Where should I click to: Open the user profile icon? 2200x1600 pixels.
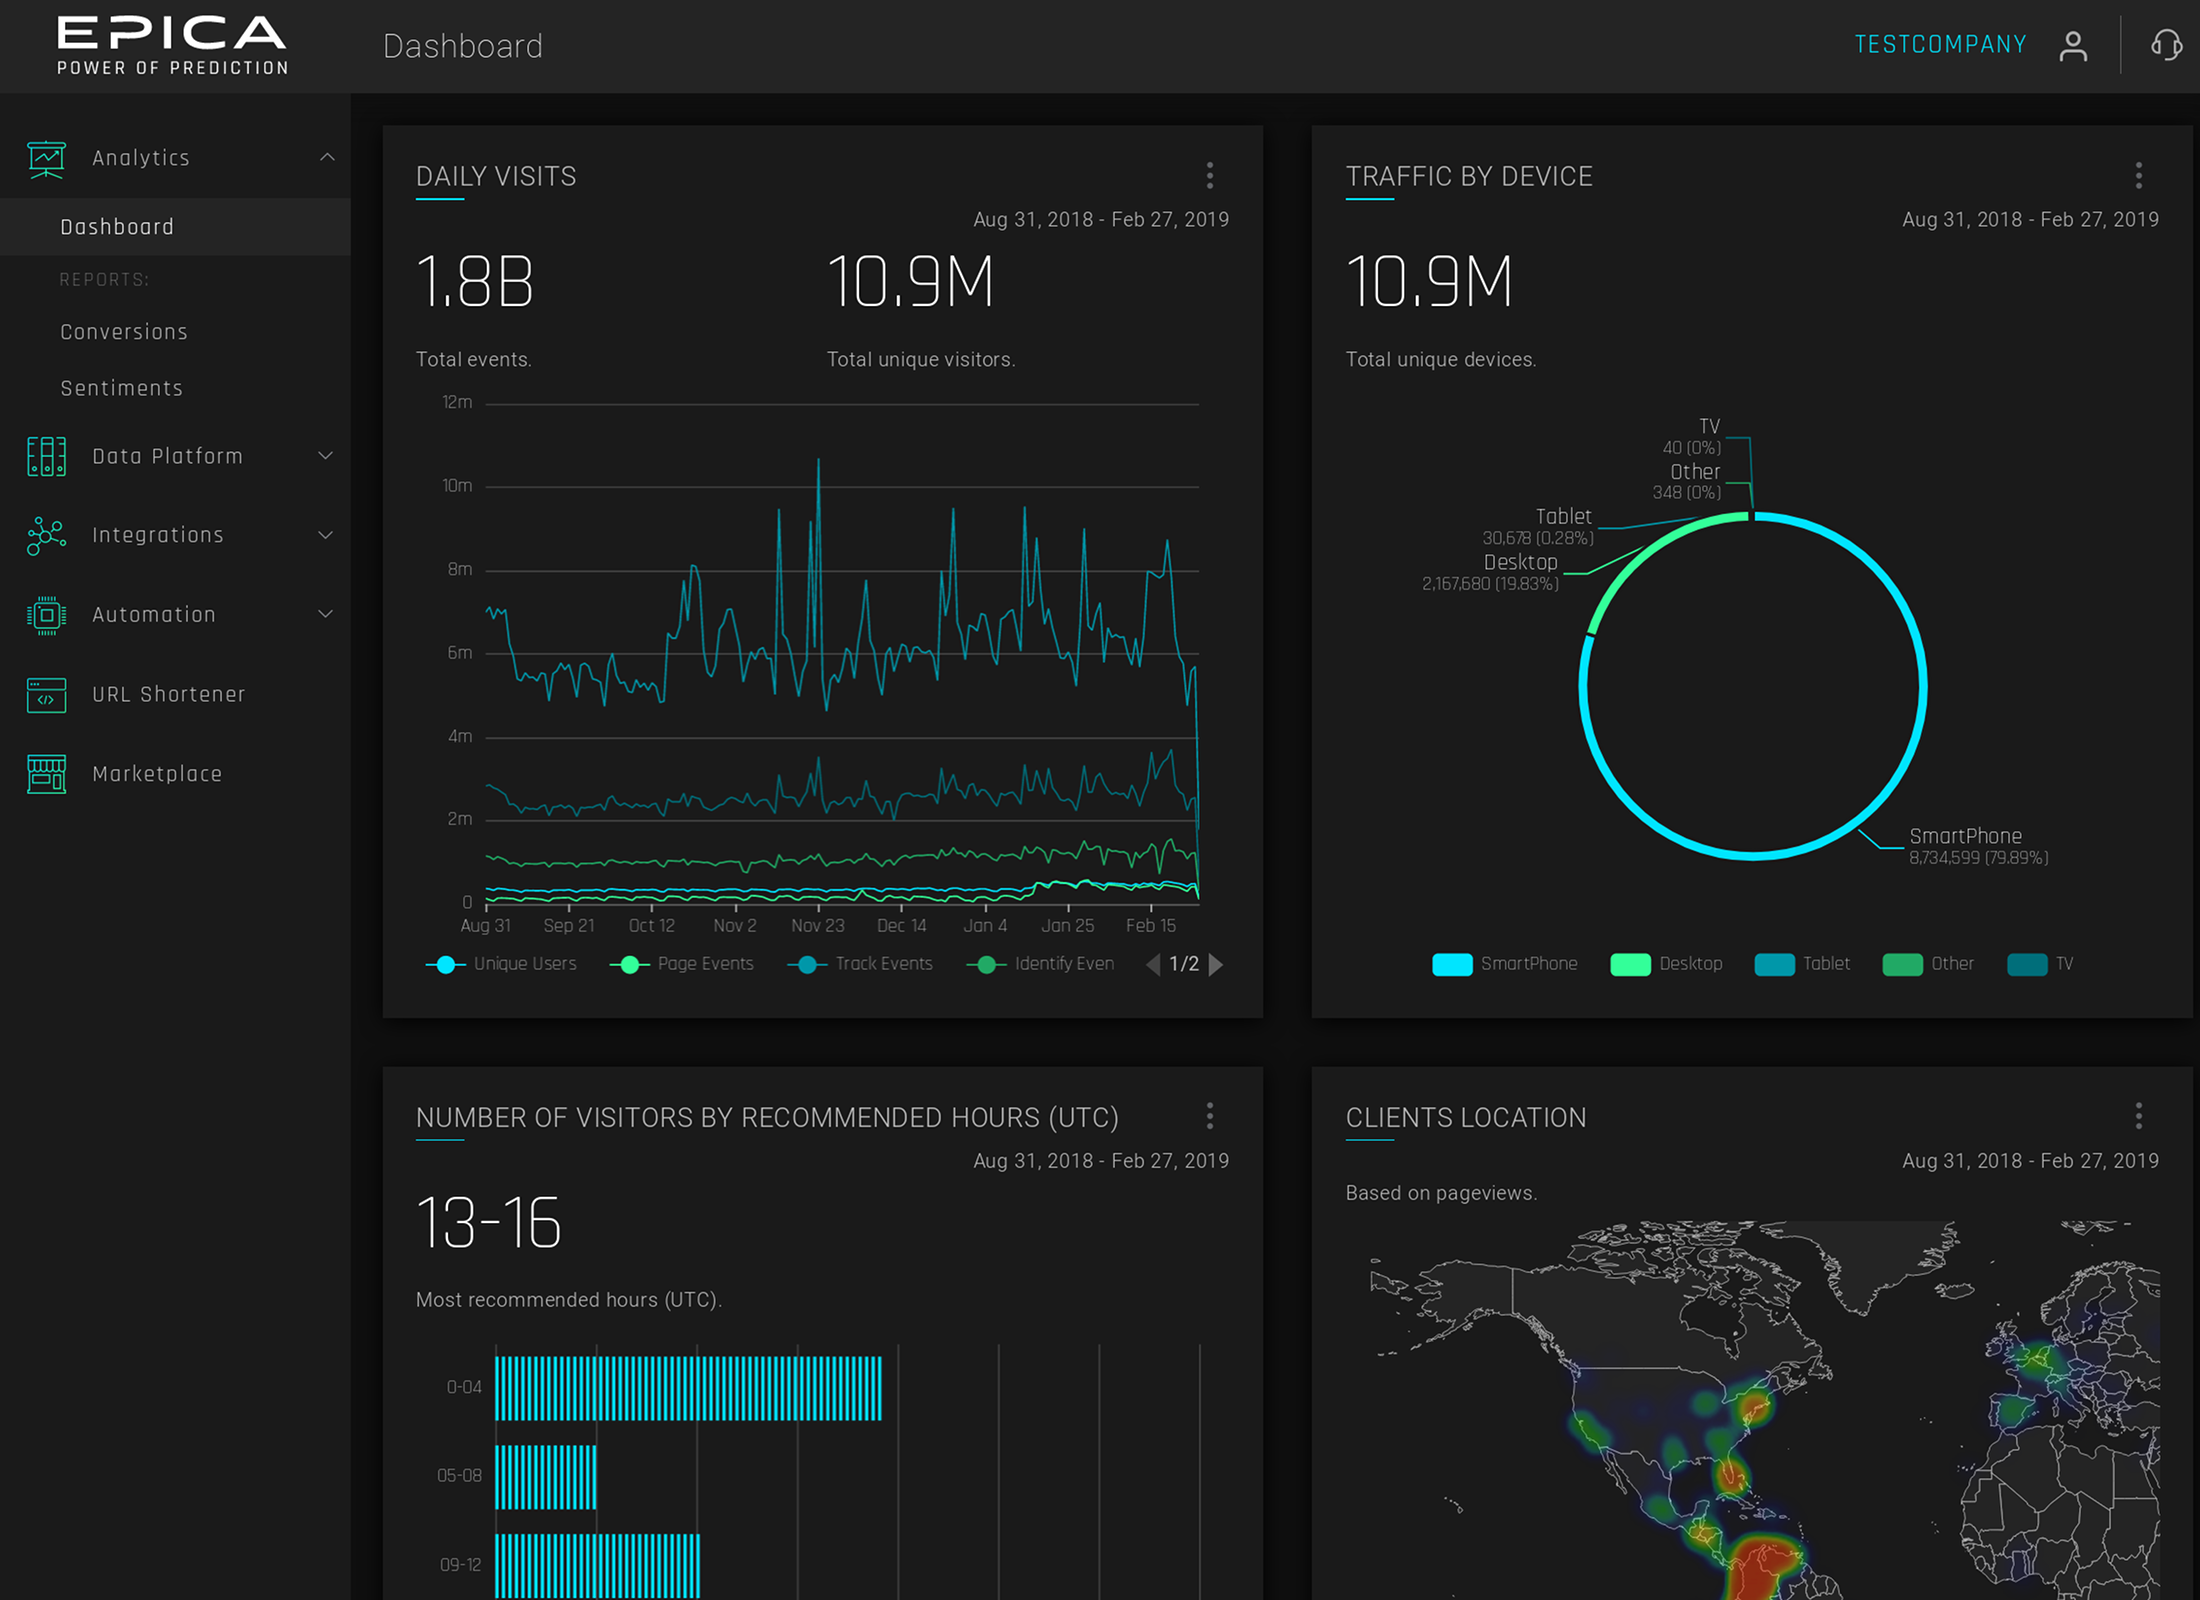2073,45
